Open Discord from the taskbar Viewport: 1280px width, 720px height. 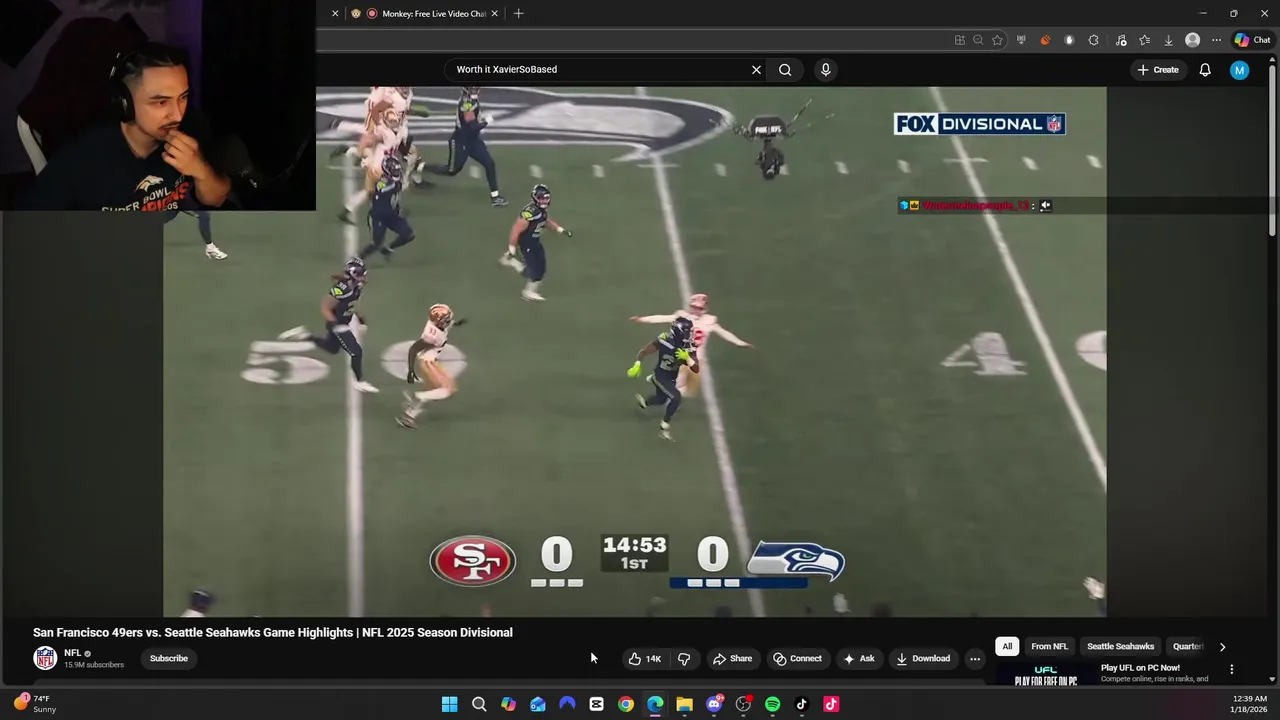pyautogui.click(x=714, y=704)
